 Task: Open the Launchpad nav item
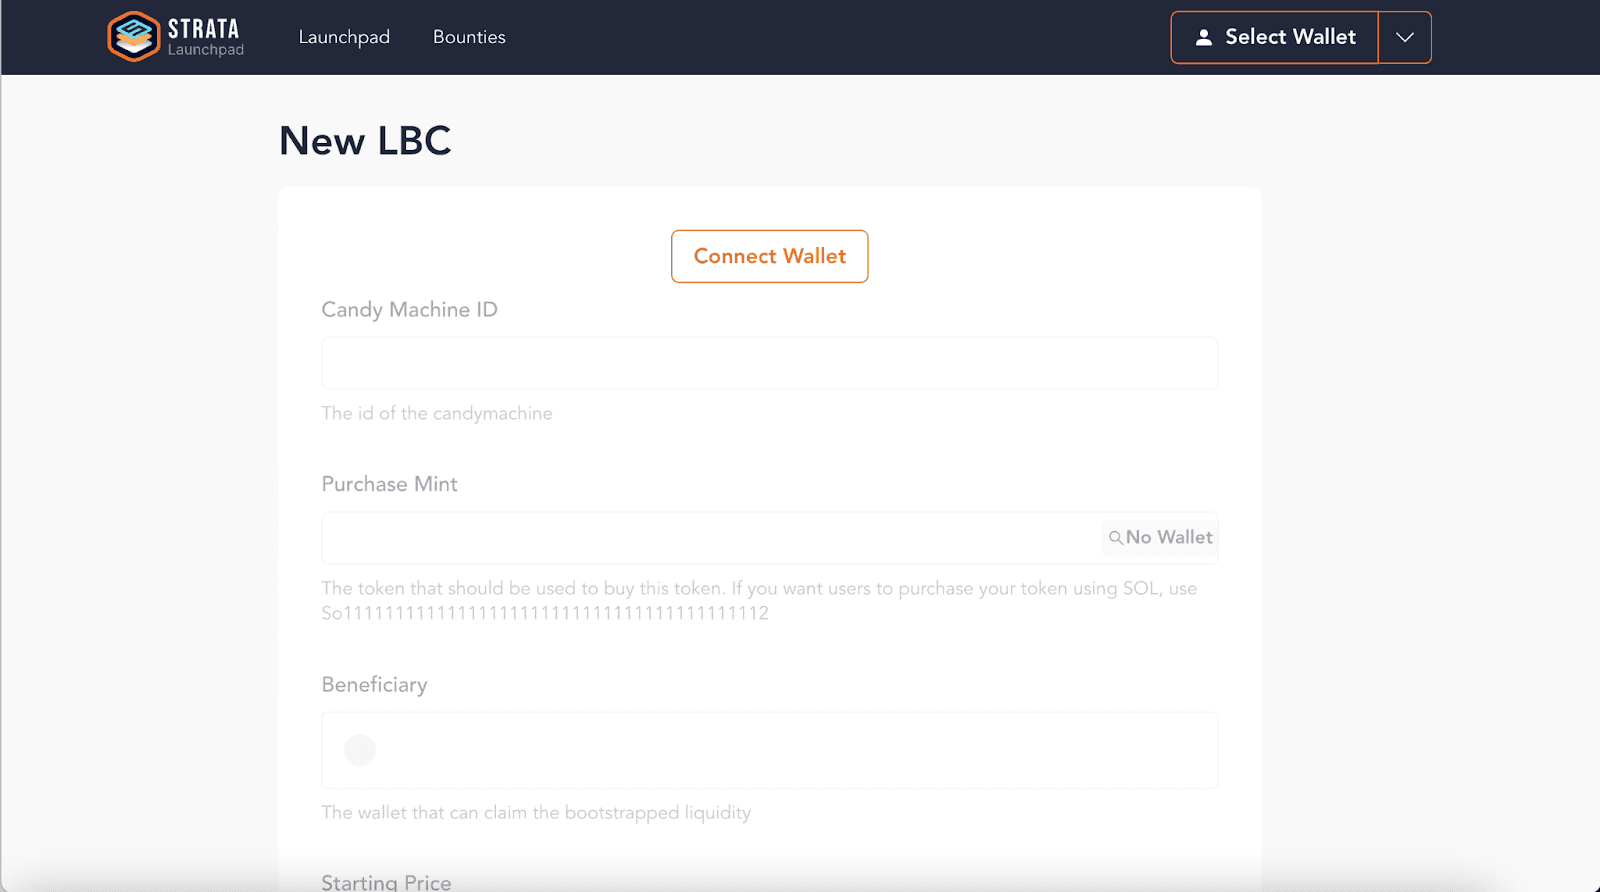(x=344, y=37)
